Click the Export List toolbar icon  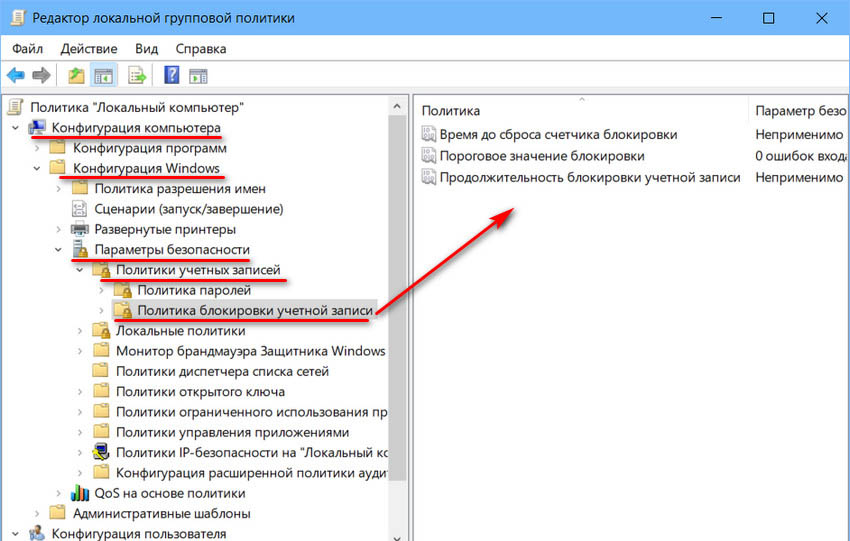(x=138, y=75)
